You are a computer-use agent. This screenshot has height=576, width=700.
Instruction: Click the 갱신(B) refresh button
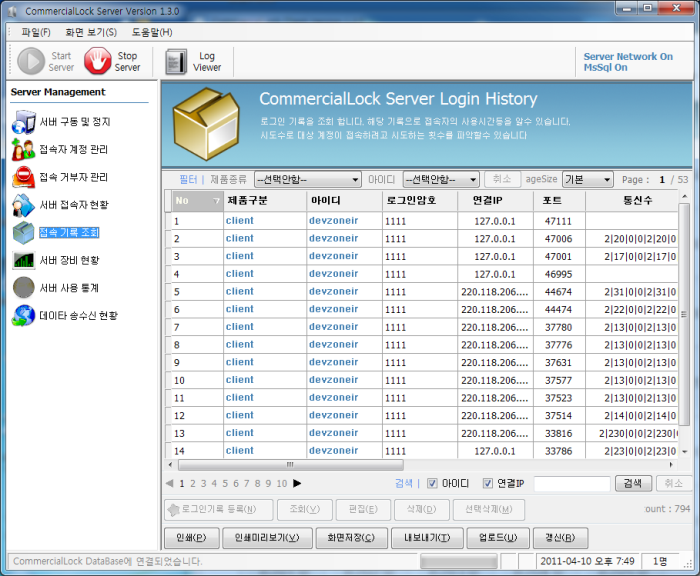(560, 538)
